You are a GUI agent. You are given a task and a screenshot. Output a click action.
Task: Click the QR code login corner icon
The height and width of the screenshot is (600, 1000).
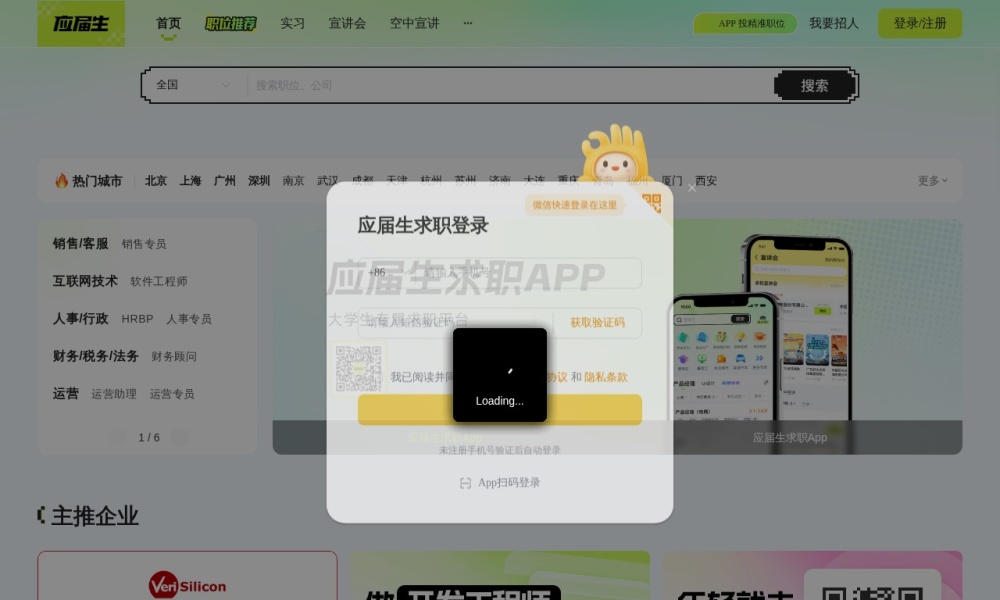point(652,203)
